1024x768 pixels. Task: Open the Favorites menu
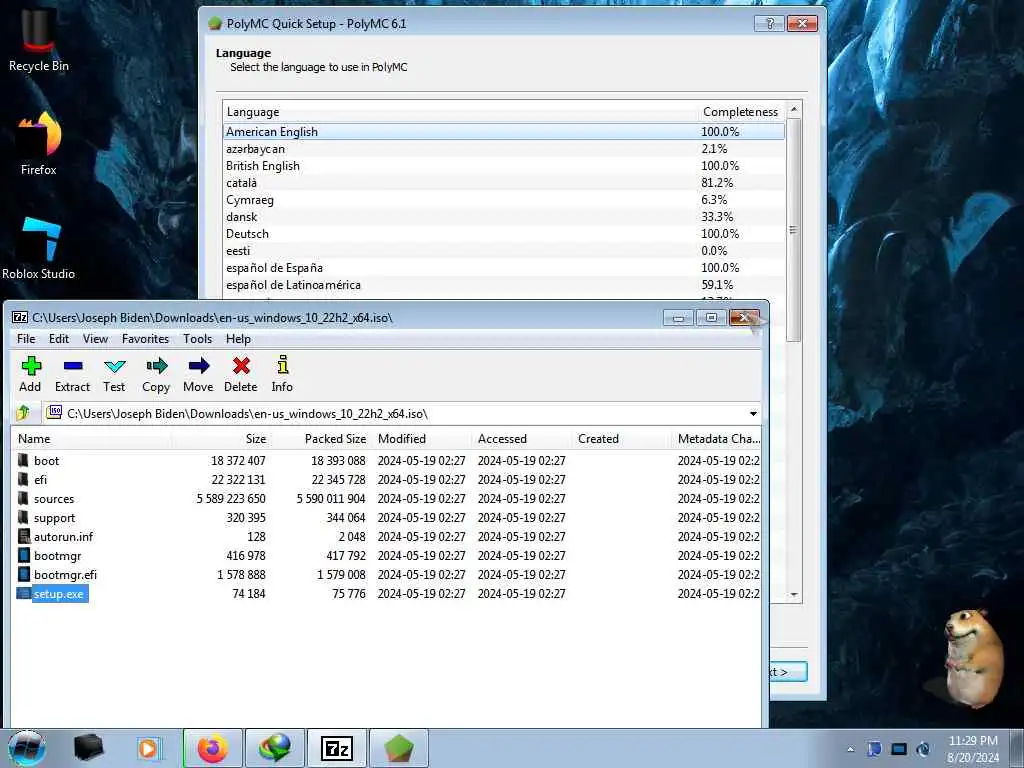pos(146,339)
